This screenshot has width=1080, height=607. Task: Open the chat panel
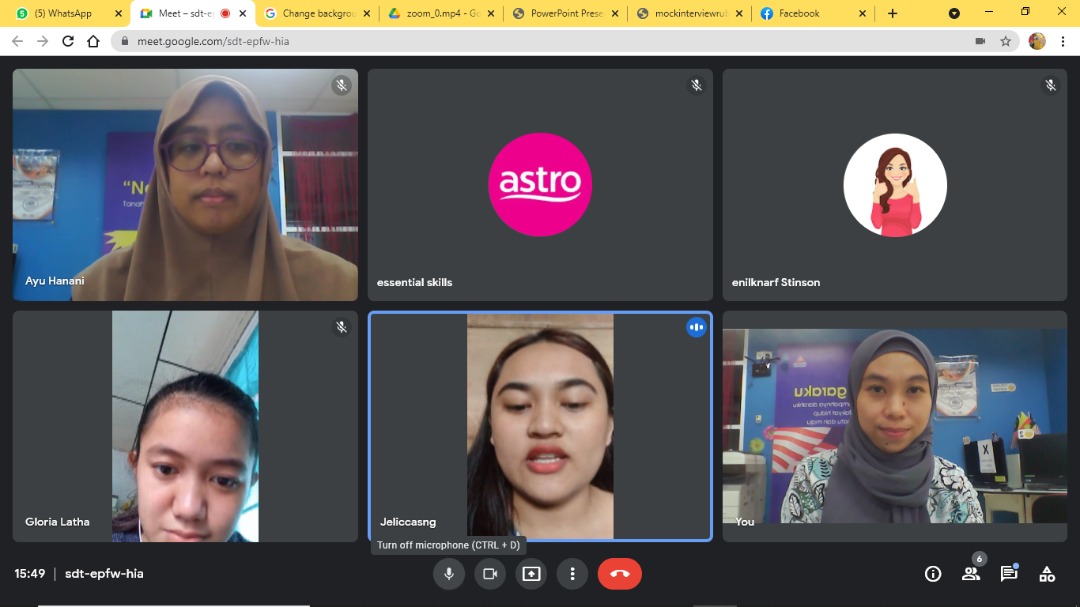[1009, 574]
